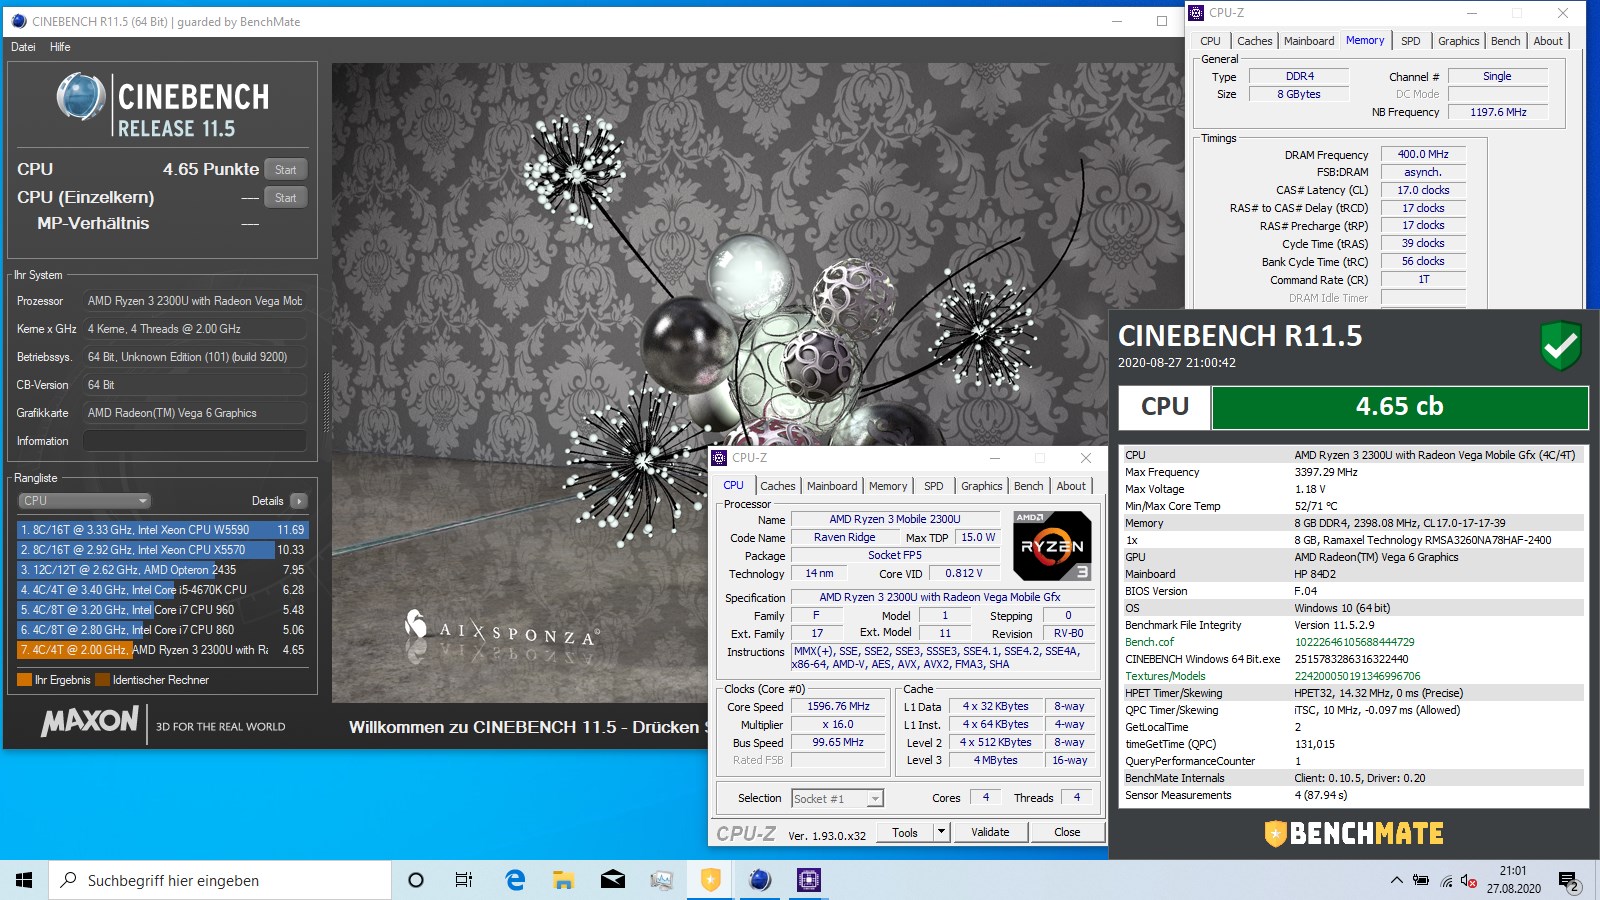Open volume control in system tray
The height and width of the screenshot is (900, 1600).
[x=1469, y=880]
